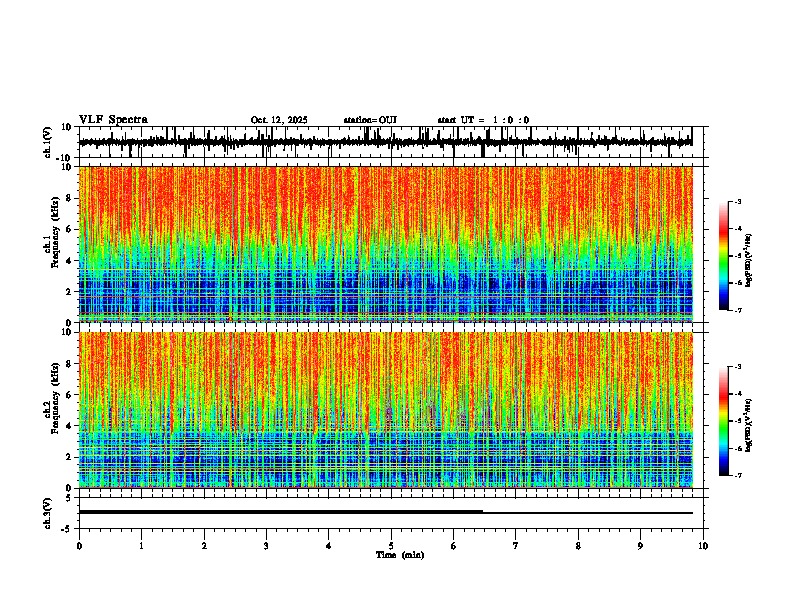
Task: Click the "Time (min)" x-axis label
Action: [400, 555]
